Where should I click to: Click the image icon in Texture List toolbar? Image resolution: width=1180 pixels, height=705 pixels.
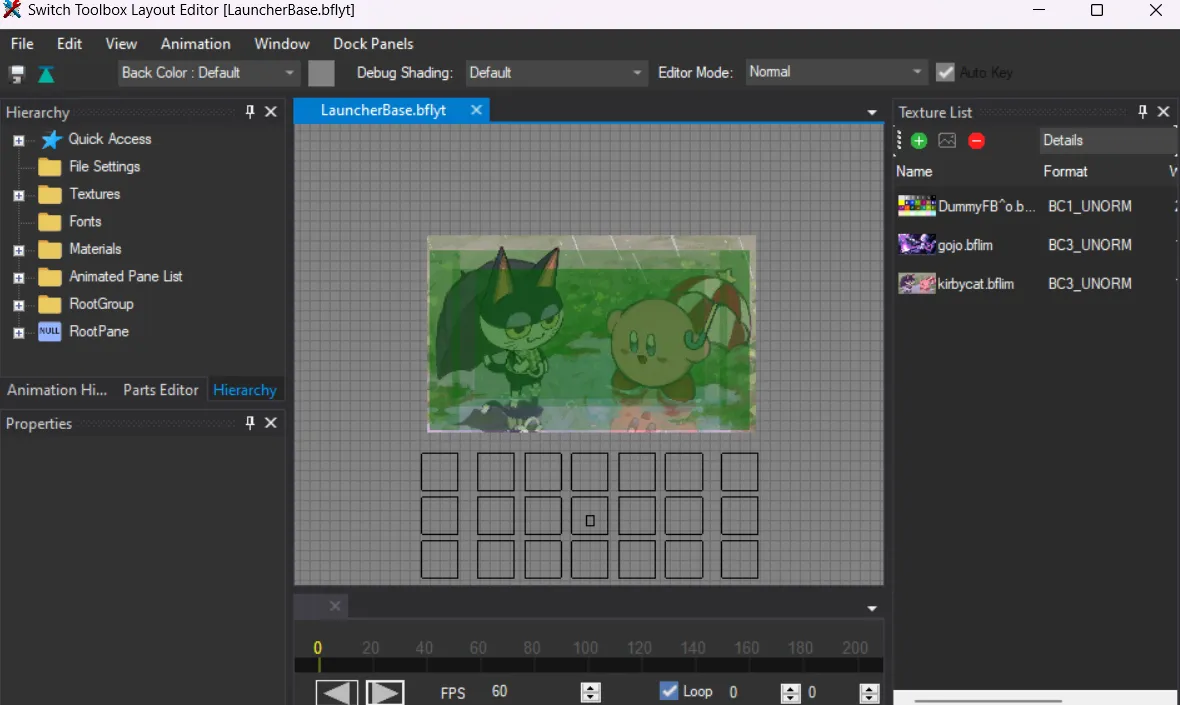click(x=947, y=141)
